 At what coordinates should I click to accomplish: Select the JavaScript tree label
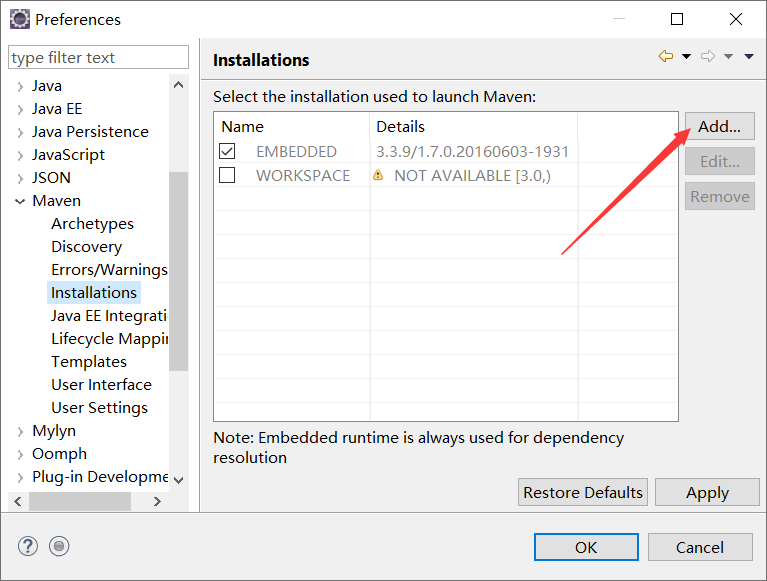point(68,155)
